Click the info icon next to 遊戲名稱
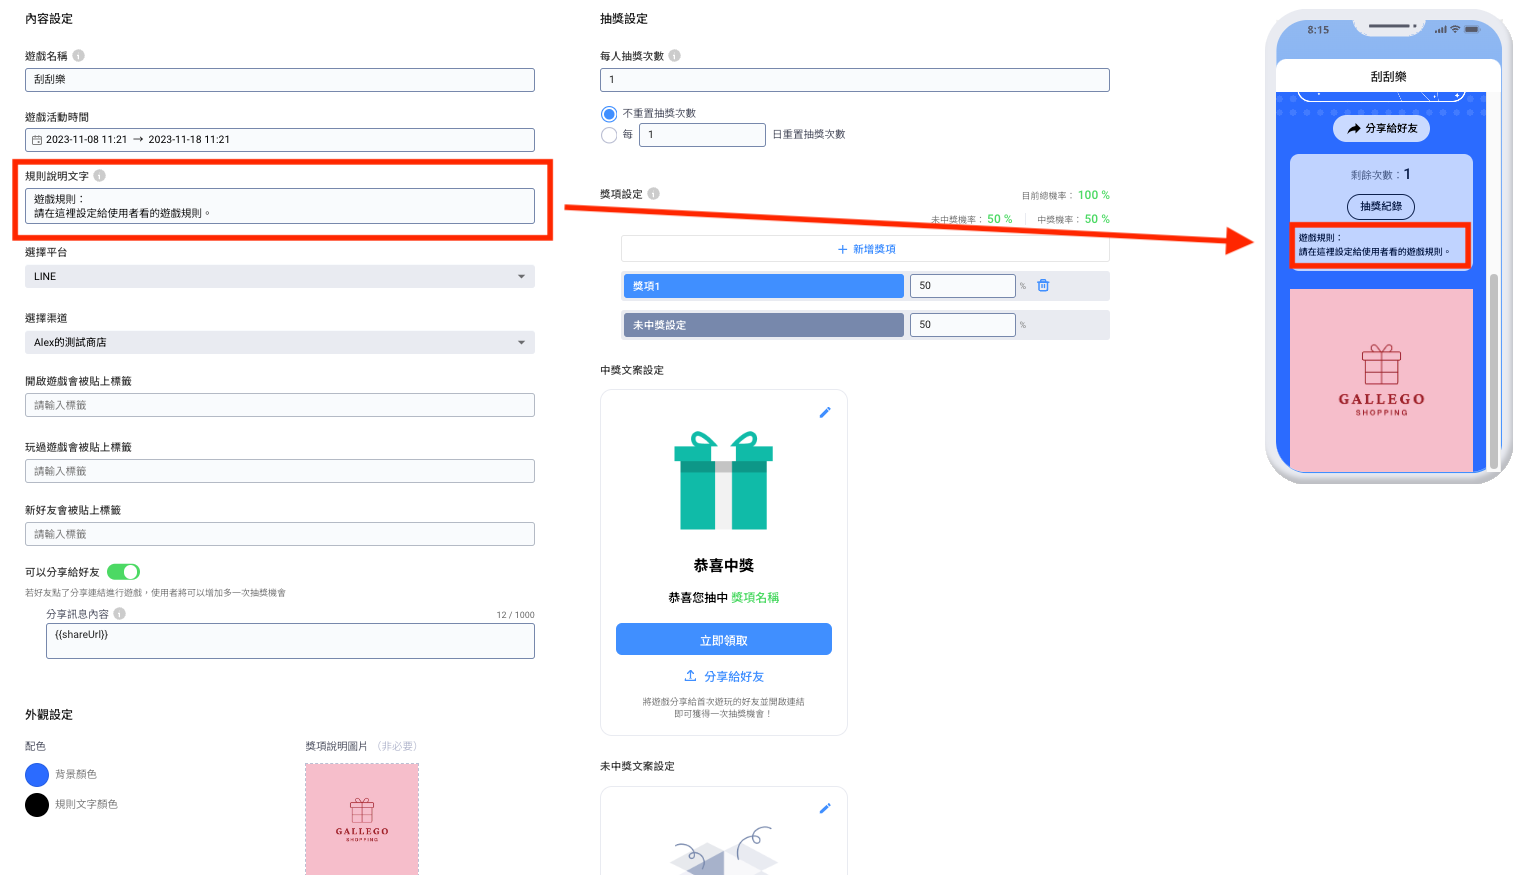 click(79, 56)
